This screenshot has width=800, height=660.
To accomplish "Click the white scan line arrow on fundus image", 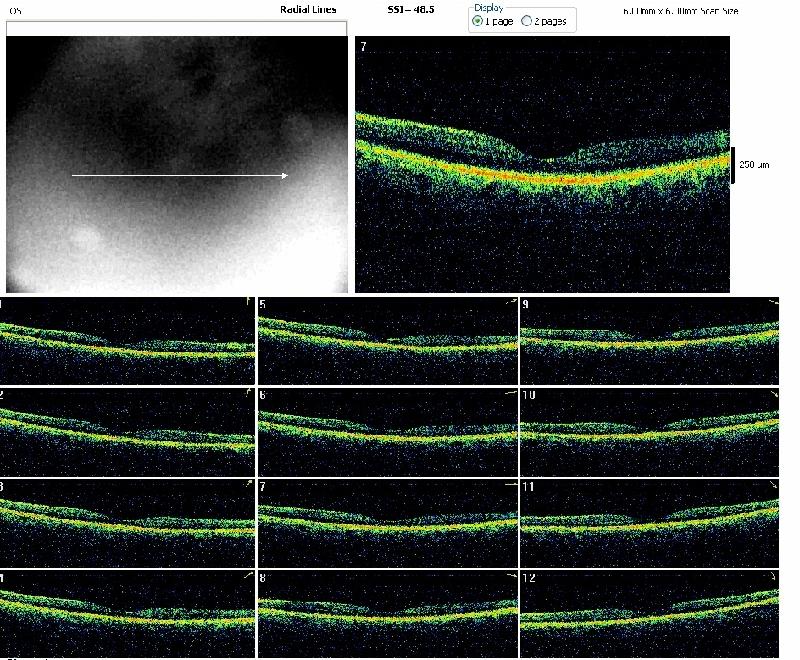I will 180,176.
